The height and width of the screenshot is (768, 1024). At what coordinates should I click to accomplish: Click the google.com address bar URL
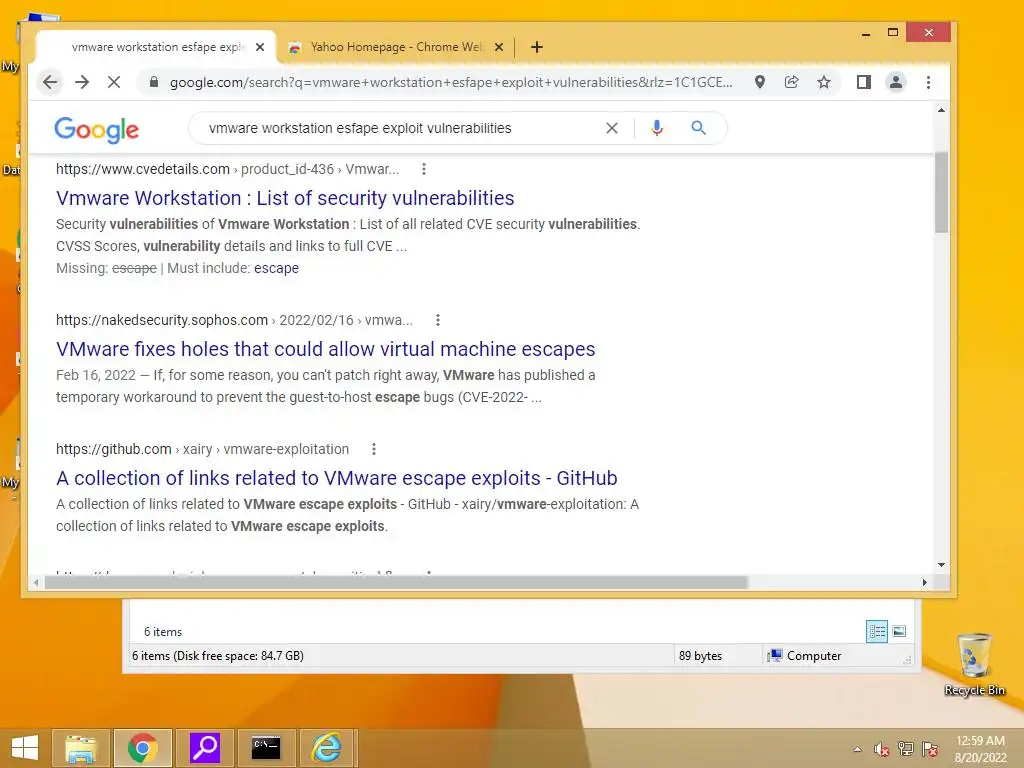click(x=451, y=82)
